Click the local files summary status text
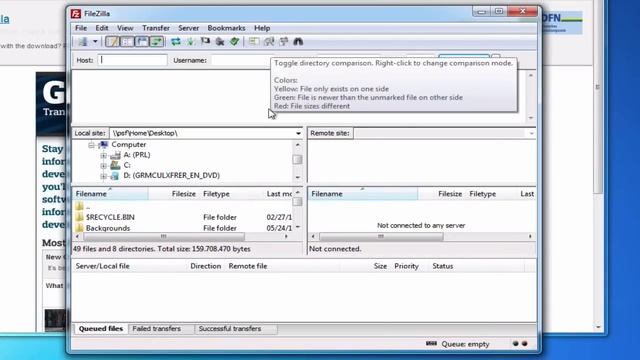This screenshot has width=640, height=360. (x=162, y=249)
